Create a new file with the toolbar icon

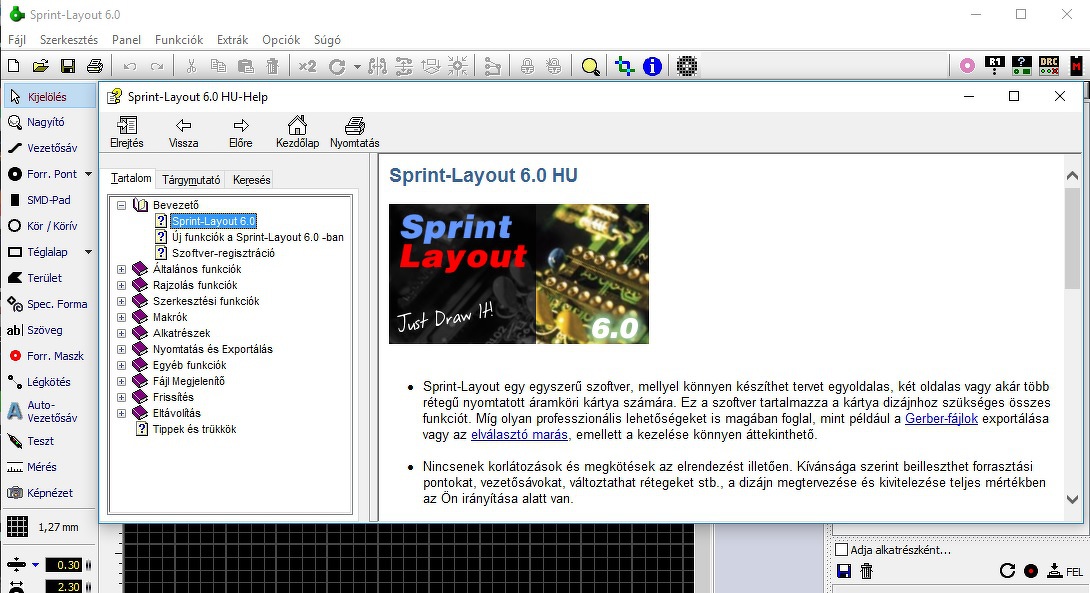click(x=13, y=66)
